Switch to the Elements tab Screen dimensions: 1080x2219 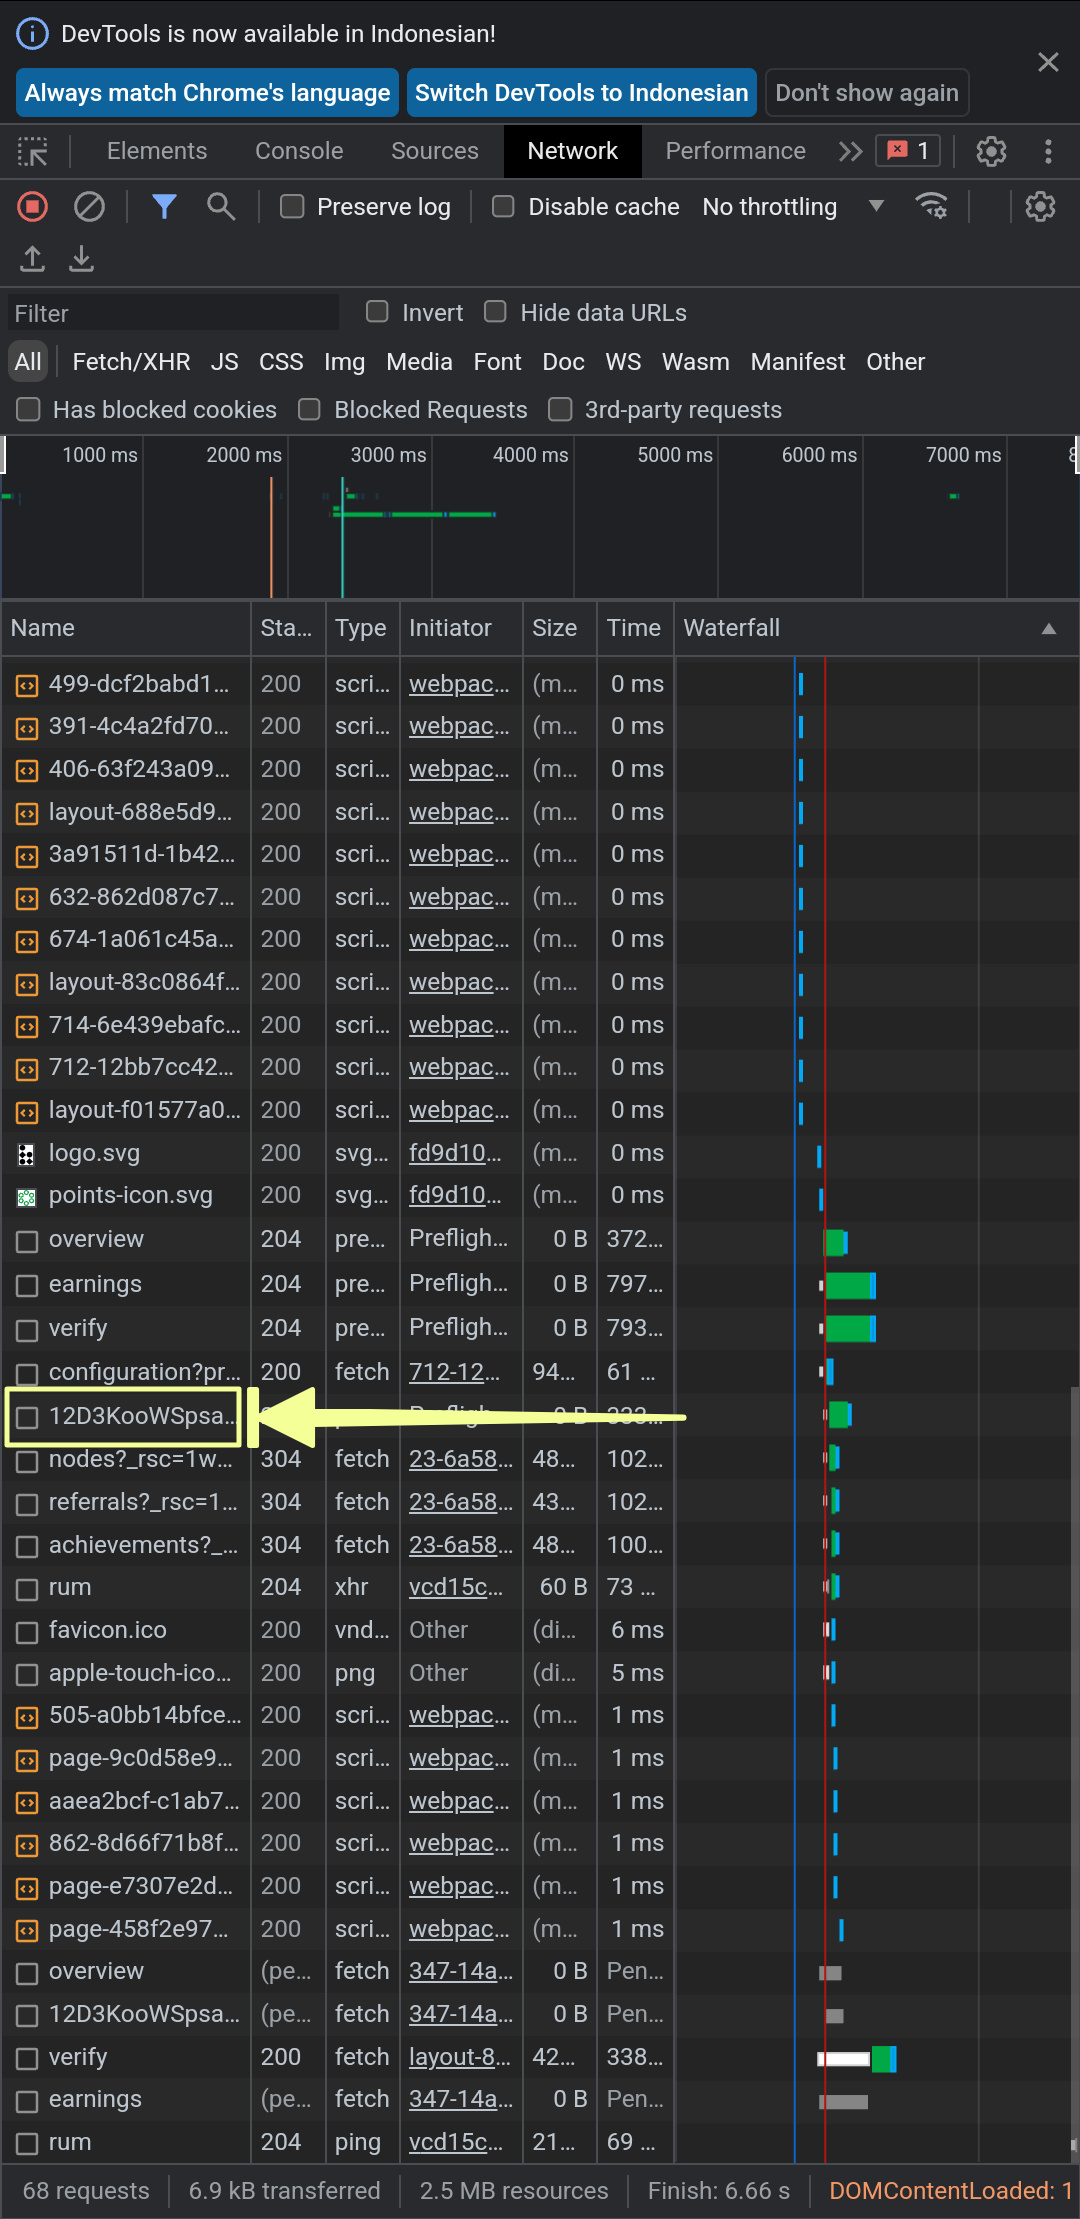click(157, 151)
